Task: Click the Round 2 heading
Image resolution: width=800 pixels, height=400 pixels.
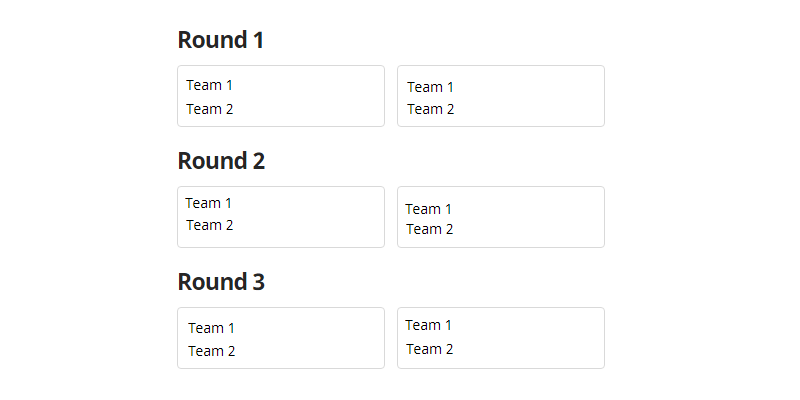Action: tap(221, 161)
